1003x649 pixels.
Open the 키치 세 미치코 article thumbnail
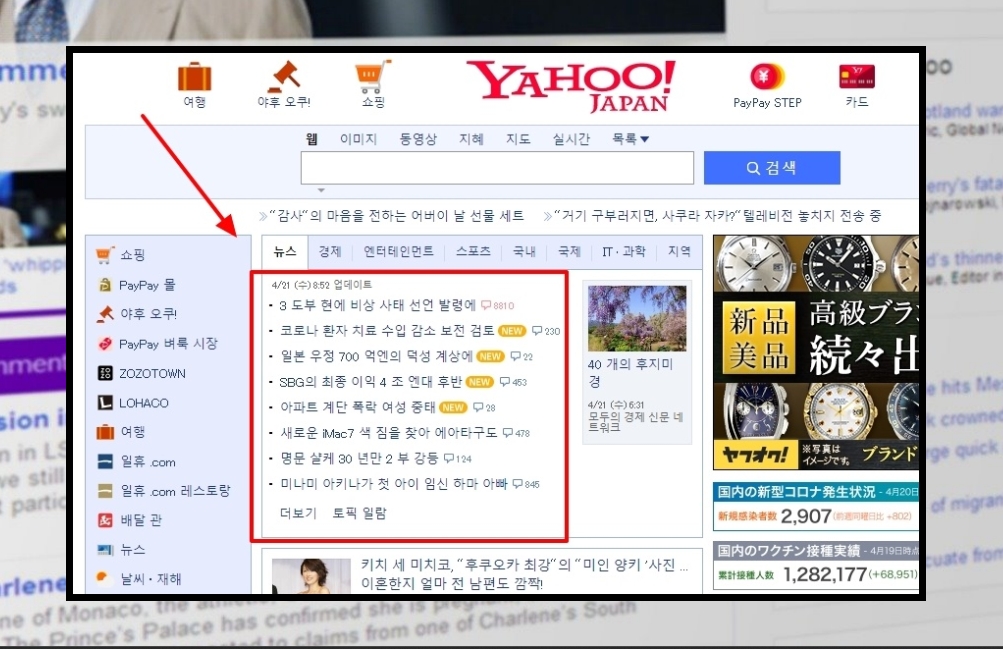311,575
